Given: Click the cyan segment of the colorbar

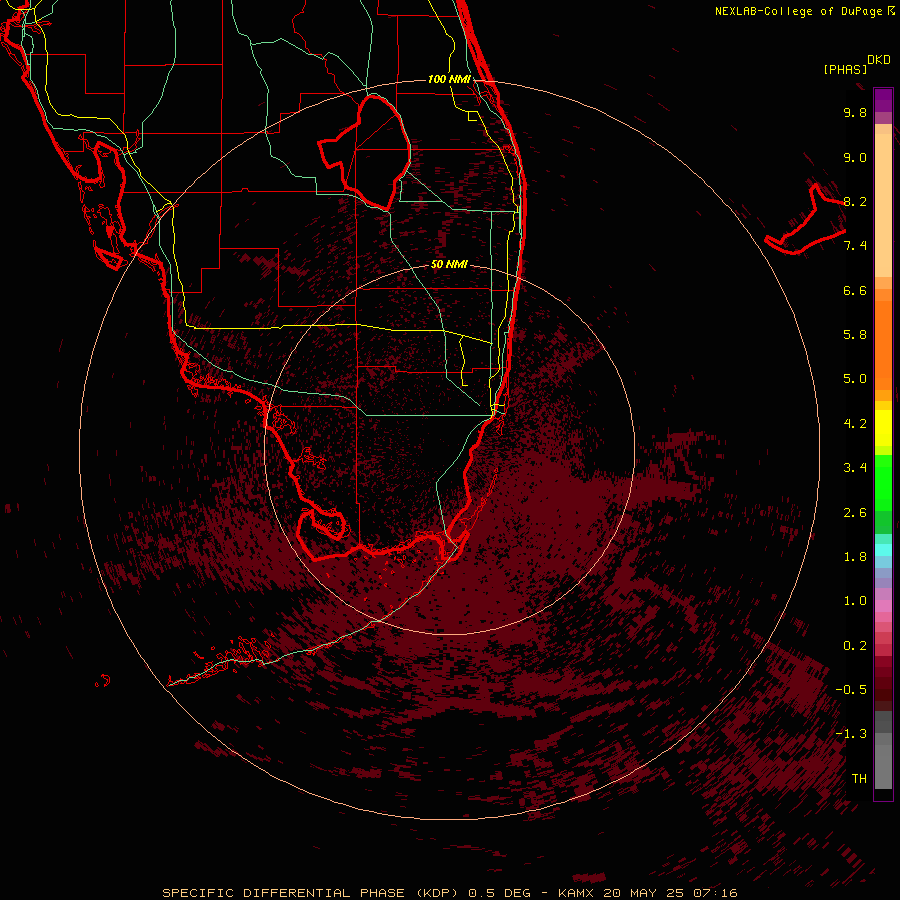Looking at the screenshot, I should click(x=883, y=550).
